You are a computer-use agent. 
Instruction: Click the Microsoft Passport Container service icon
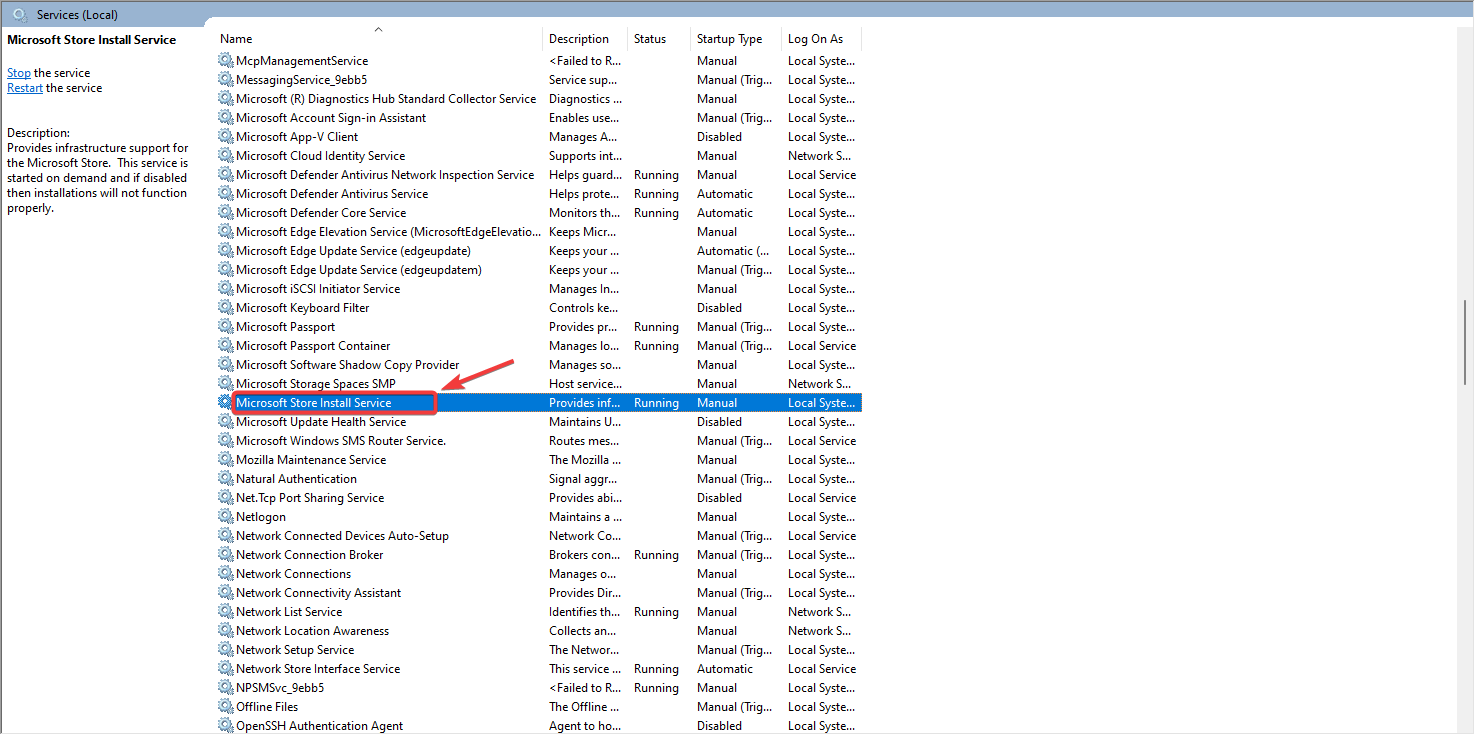click(226, 346)
